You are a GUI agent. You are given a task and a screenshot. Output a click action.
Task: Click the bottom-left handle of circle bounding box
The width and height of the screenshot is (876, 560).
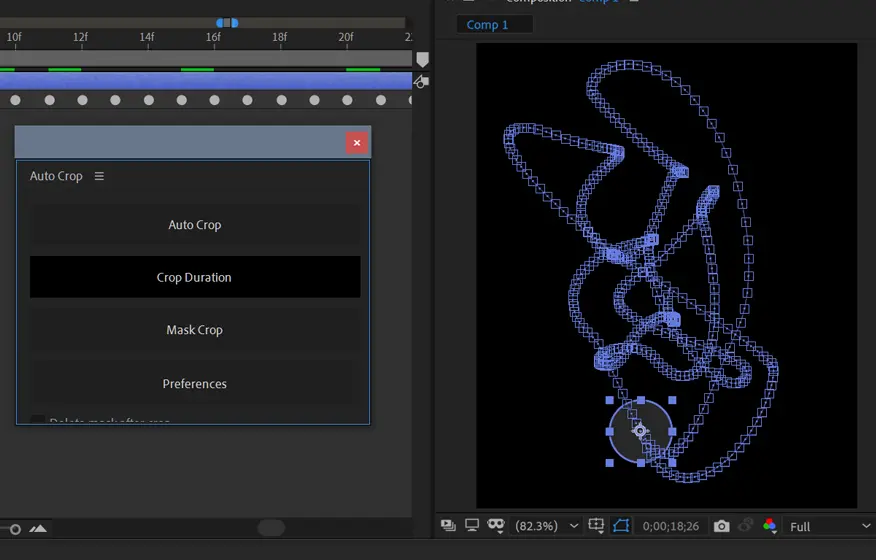pyautogui.click(x=610, y=463)
